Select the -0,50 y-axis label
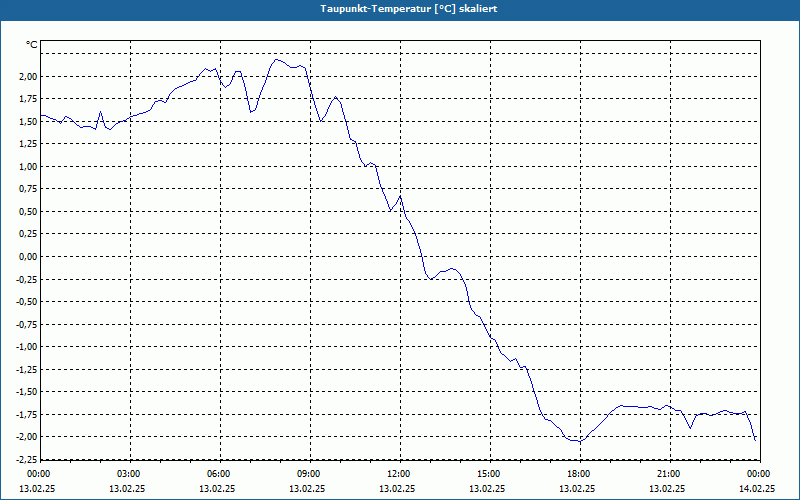 pyautogui.click(x=28, y=302)
